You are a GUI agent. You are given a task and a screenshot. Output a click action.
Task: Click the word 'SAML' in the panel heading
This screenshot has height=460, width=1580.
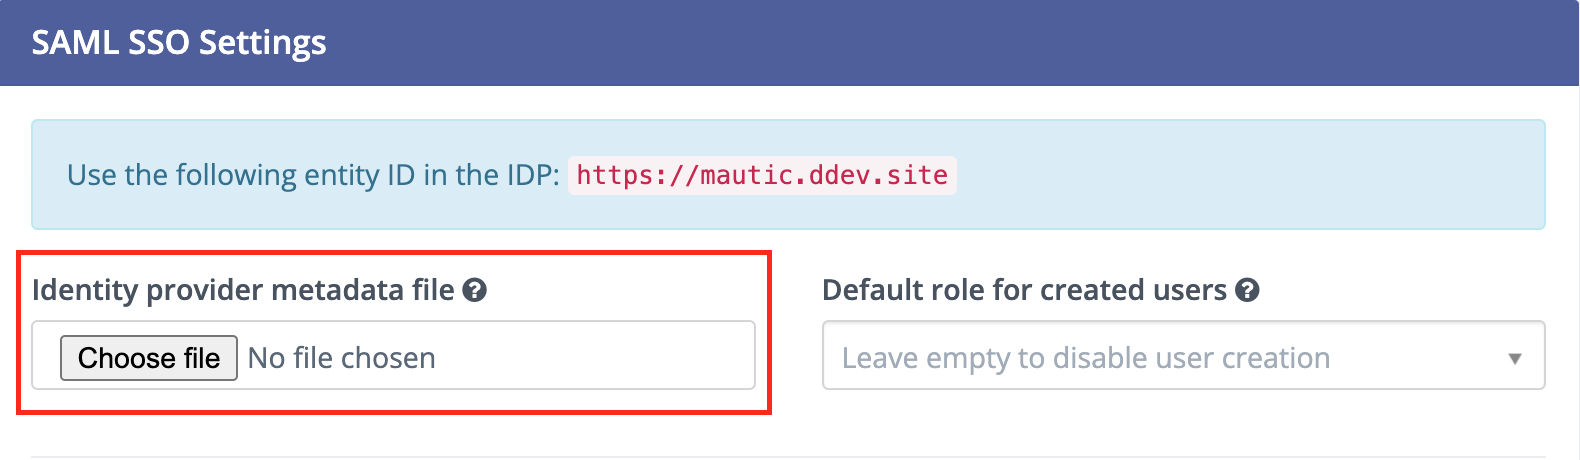coord(76,43)
